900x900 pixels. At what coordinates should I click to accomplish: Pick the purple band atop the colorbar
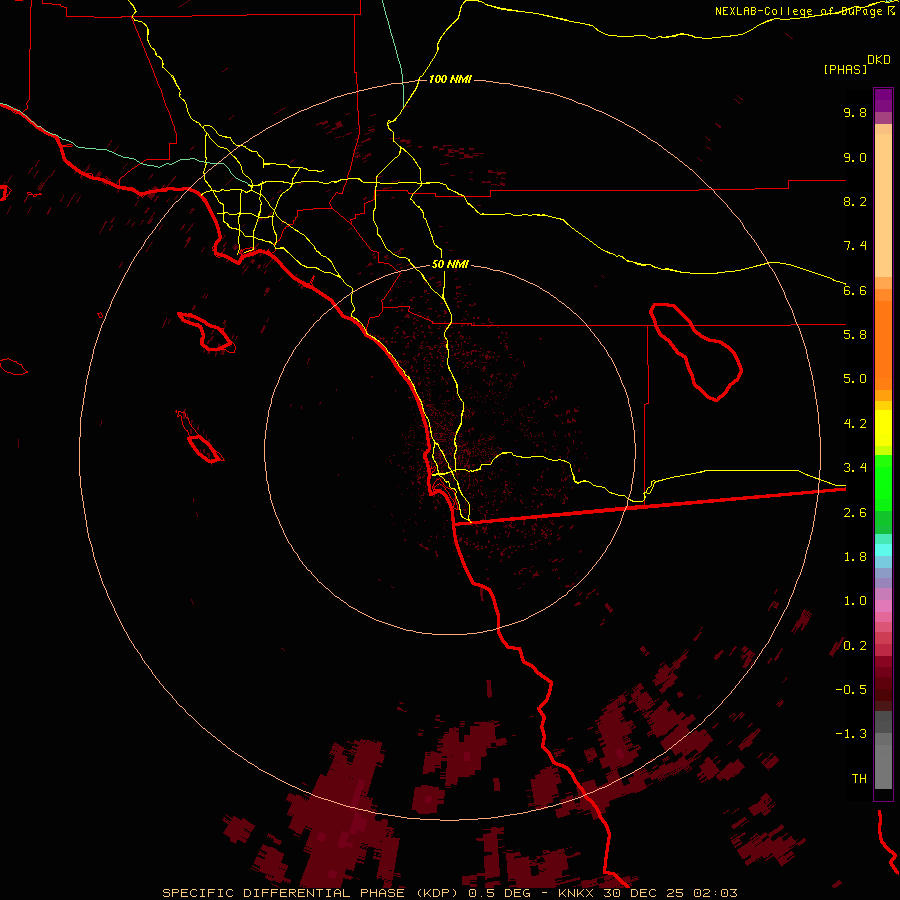883,100
